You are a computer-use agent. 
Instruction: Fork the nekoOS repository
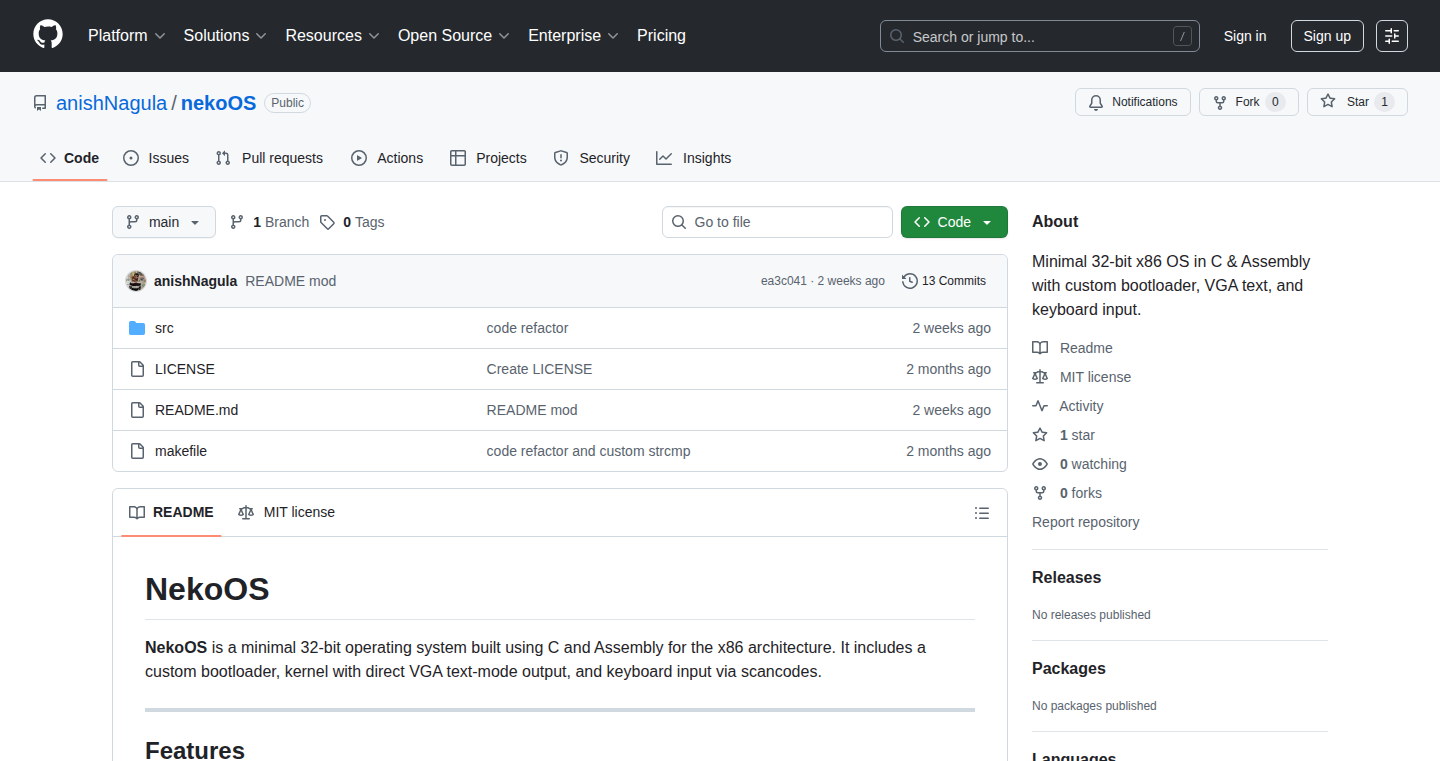point(1249,102)
